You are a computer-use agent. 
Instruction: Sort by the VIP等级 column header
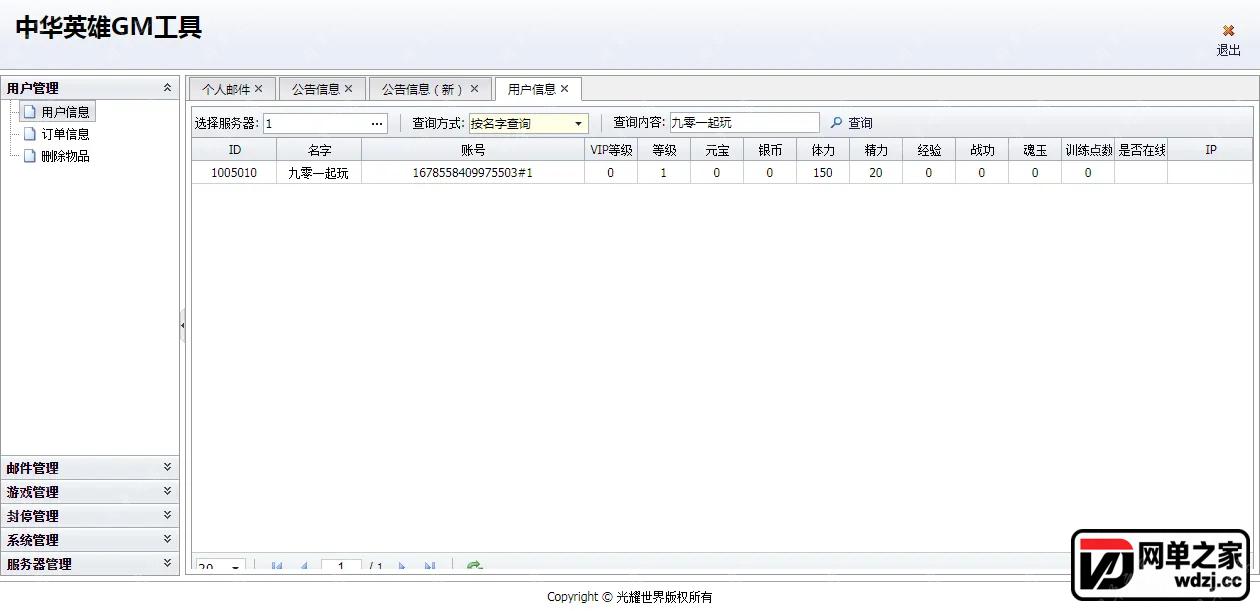611,150
